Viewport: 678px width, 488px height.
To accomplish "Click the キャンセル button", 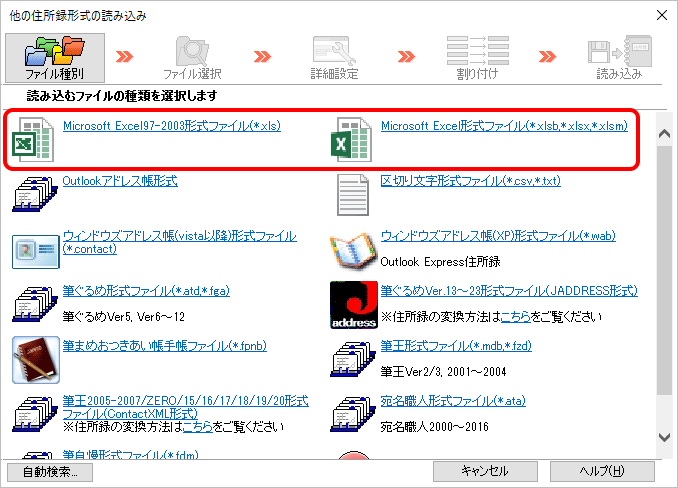I will 485,471.
